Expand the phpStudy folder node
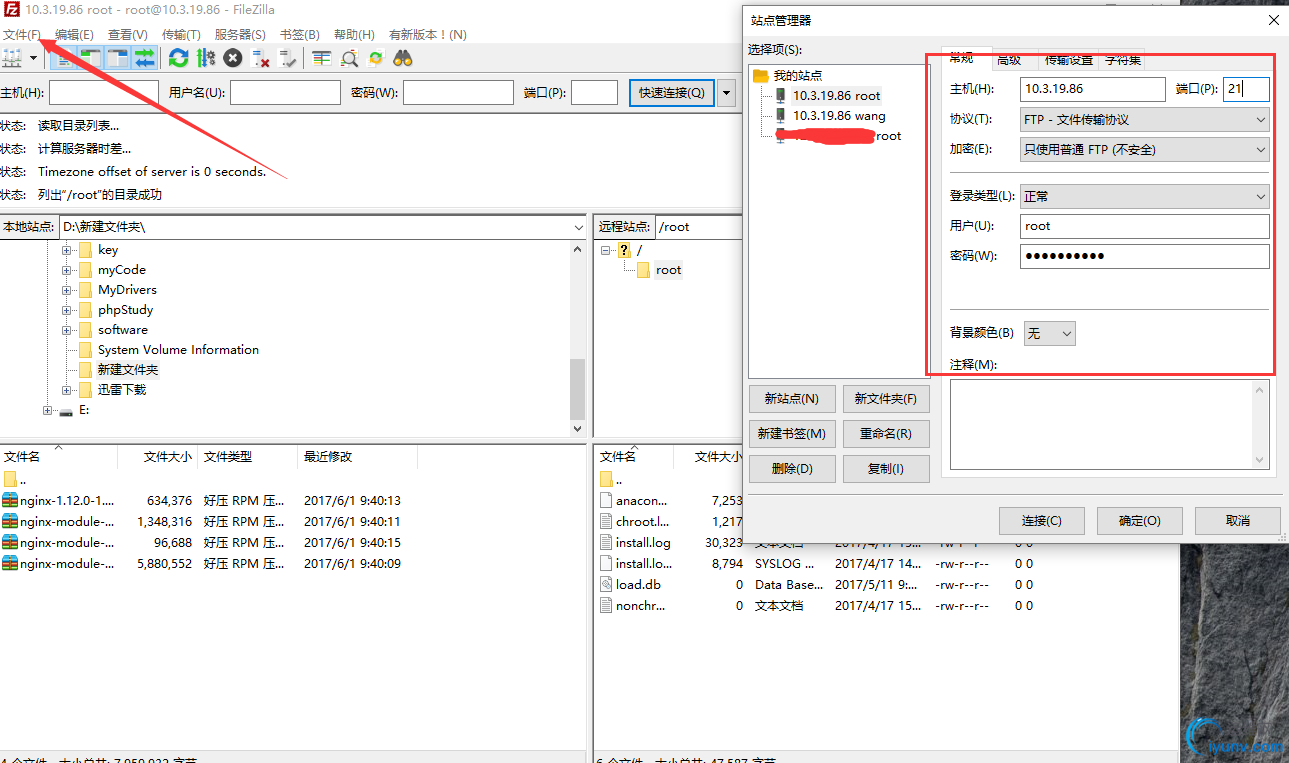The image size is (1289, 763). 67,310
